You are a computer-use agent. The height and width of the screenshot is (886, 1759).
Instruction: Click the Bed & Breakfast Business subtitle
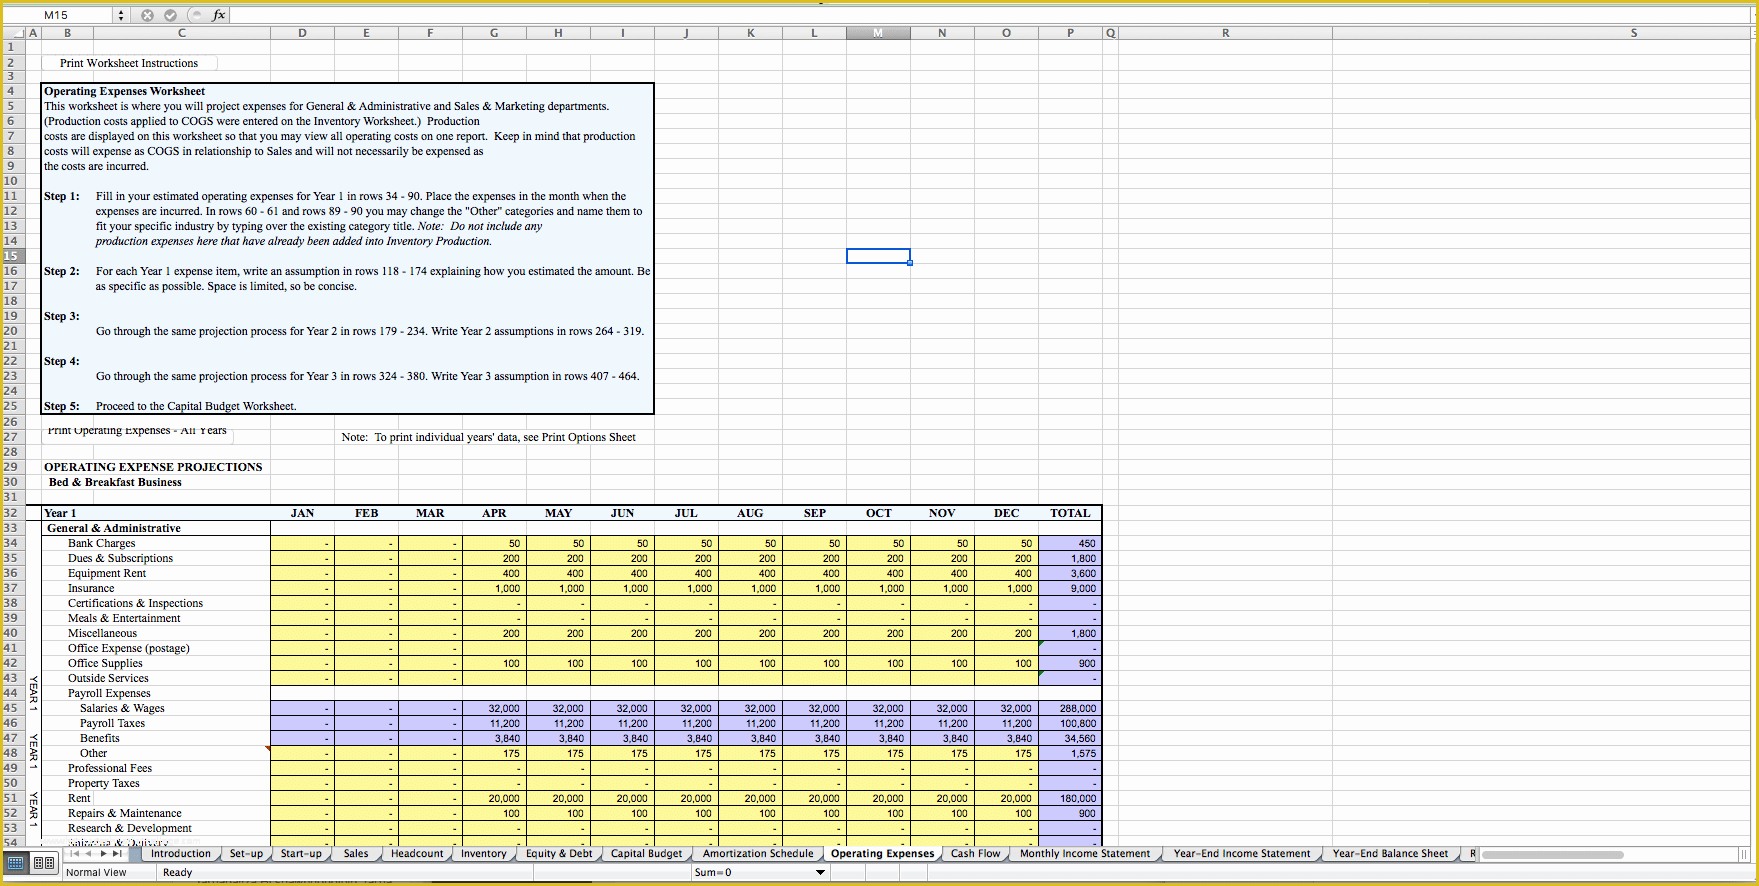[115, 482]
